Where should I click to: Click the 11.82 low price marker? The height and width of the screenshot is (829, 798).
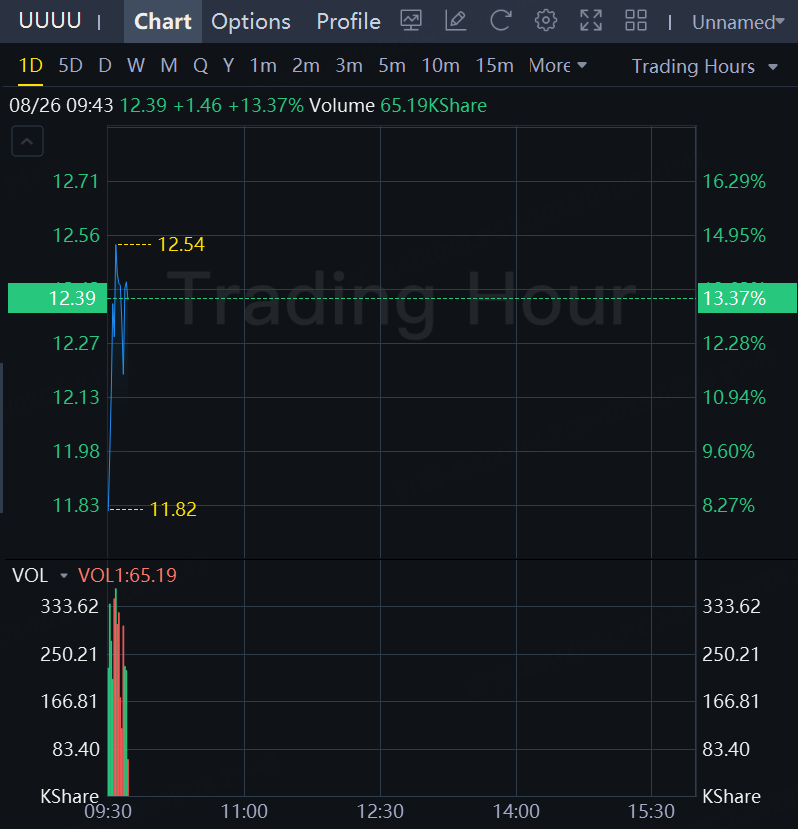pyautogui.click(x=173, y=509)
